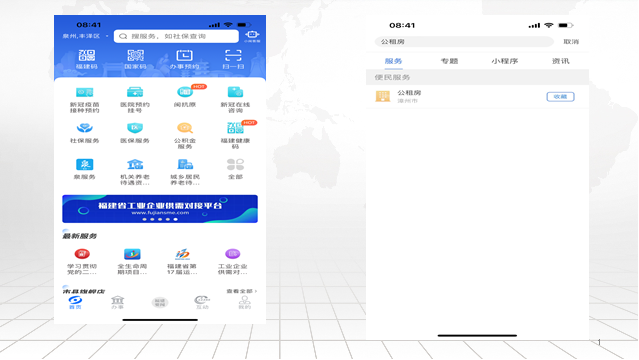The width and height of the screenshot is (639, 360).
Task: Open 福建健康码 icon with HOT badge
Action: (235, 128)
